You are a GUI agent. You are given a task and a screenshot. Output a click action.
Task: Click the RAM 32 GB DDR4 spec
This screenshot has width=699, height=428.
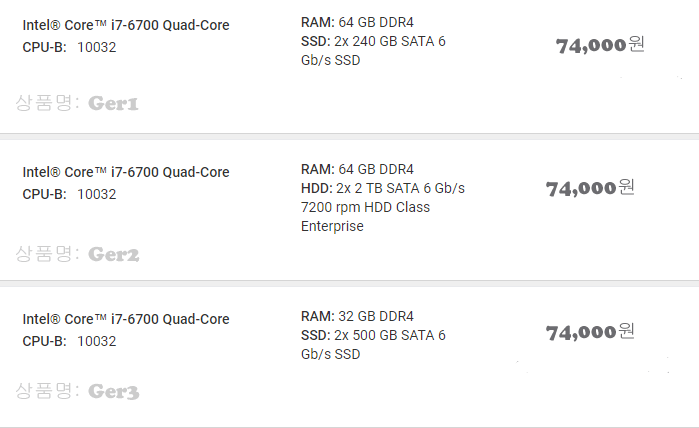357,316
